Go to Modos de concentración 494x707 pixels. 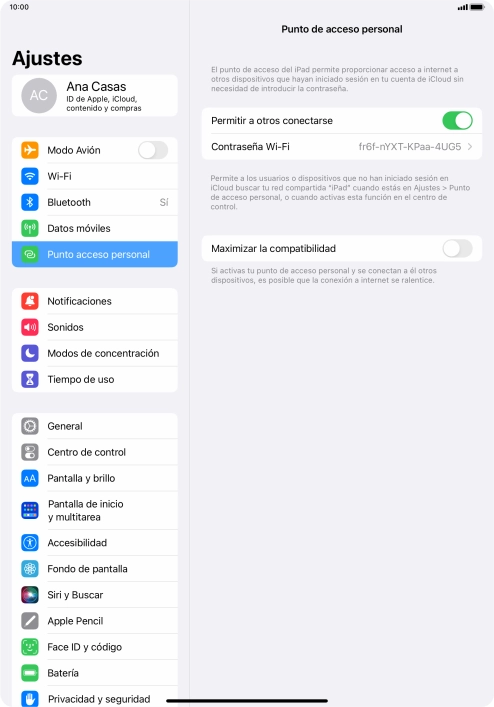[95, 354]
